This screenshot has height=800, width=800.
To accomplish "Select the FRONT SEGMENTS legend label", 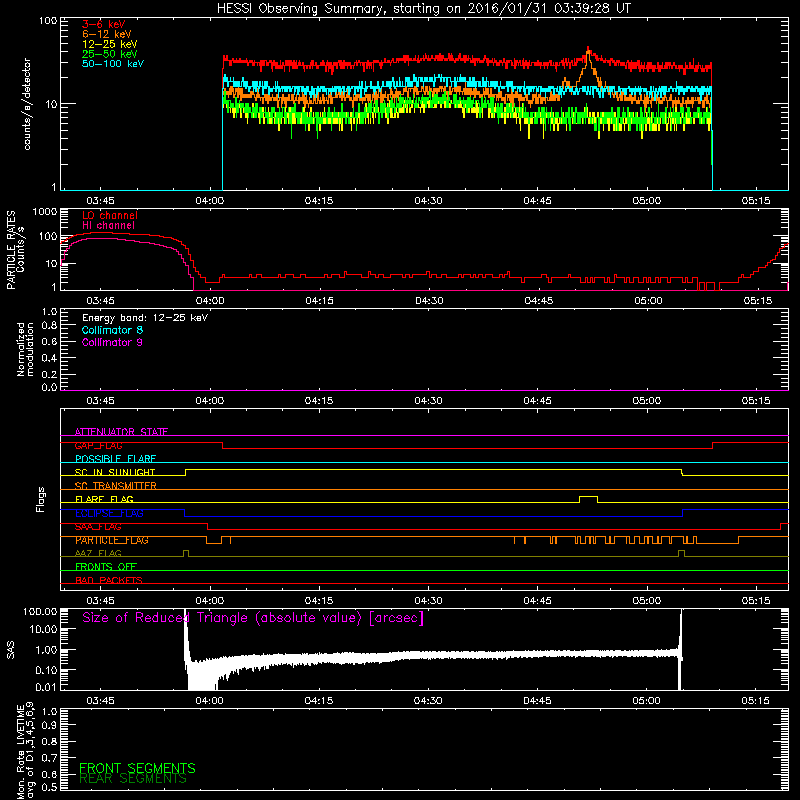I will [x=137, y=768].
